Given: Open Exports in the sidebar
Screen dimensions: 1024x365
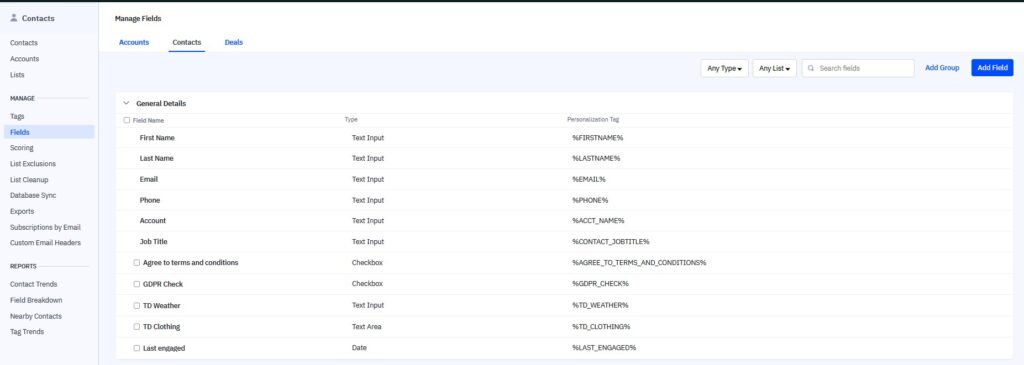Looking at the screenshot, I should [22, 212].
